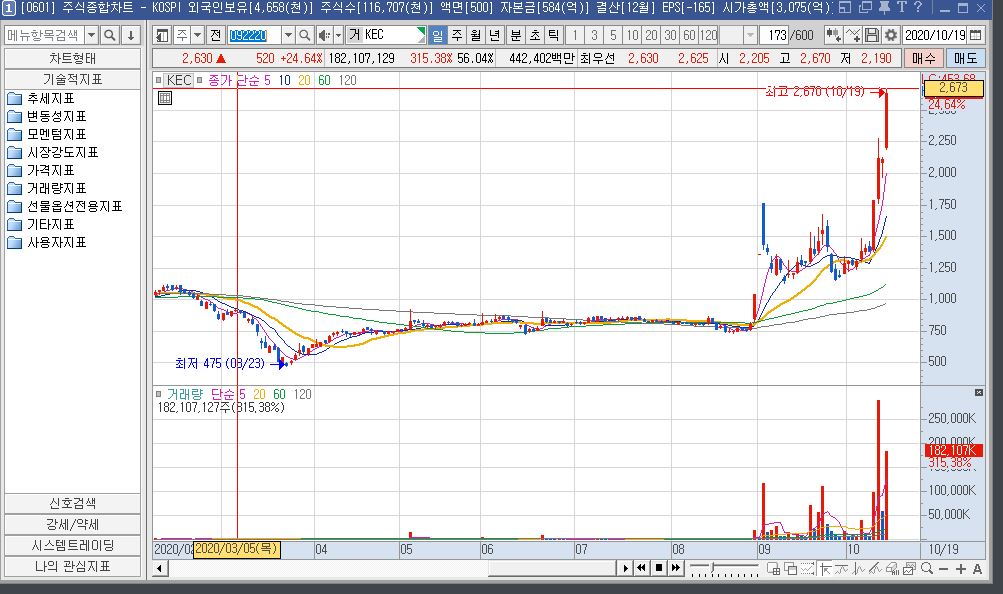Select the daily 일 period toggle
The image size is (1003, 594).
[x=438, y=35]
